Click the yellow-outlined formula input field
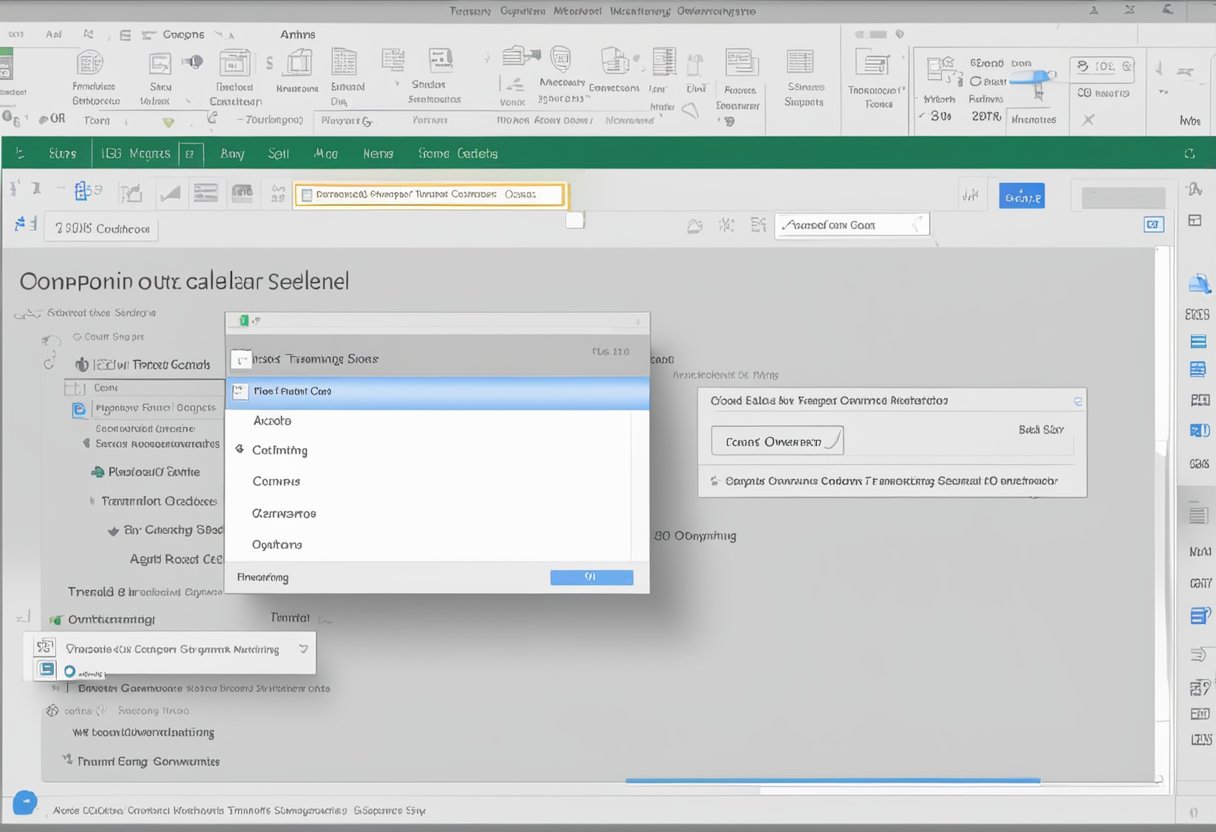Image resolution: width=1216 pixels, height=832 pixels. [430, 195]
